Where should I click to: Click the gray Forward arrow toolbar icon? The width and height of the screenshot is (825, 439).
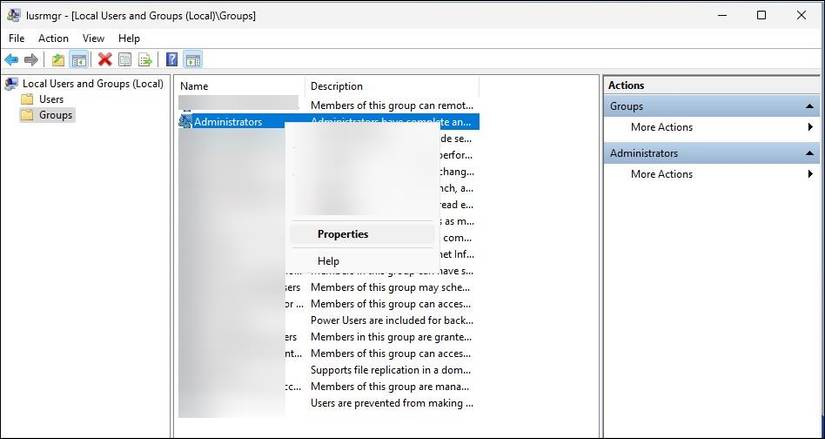[x=31, y=59]
